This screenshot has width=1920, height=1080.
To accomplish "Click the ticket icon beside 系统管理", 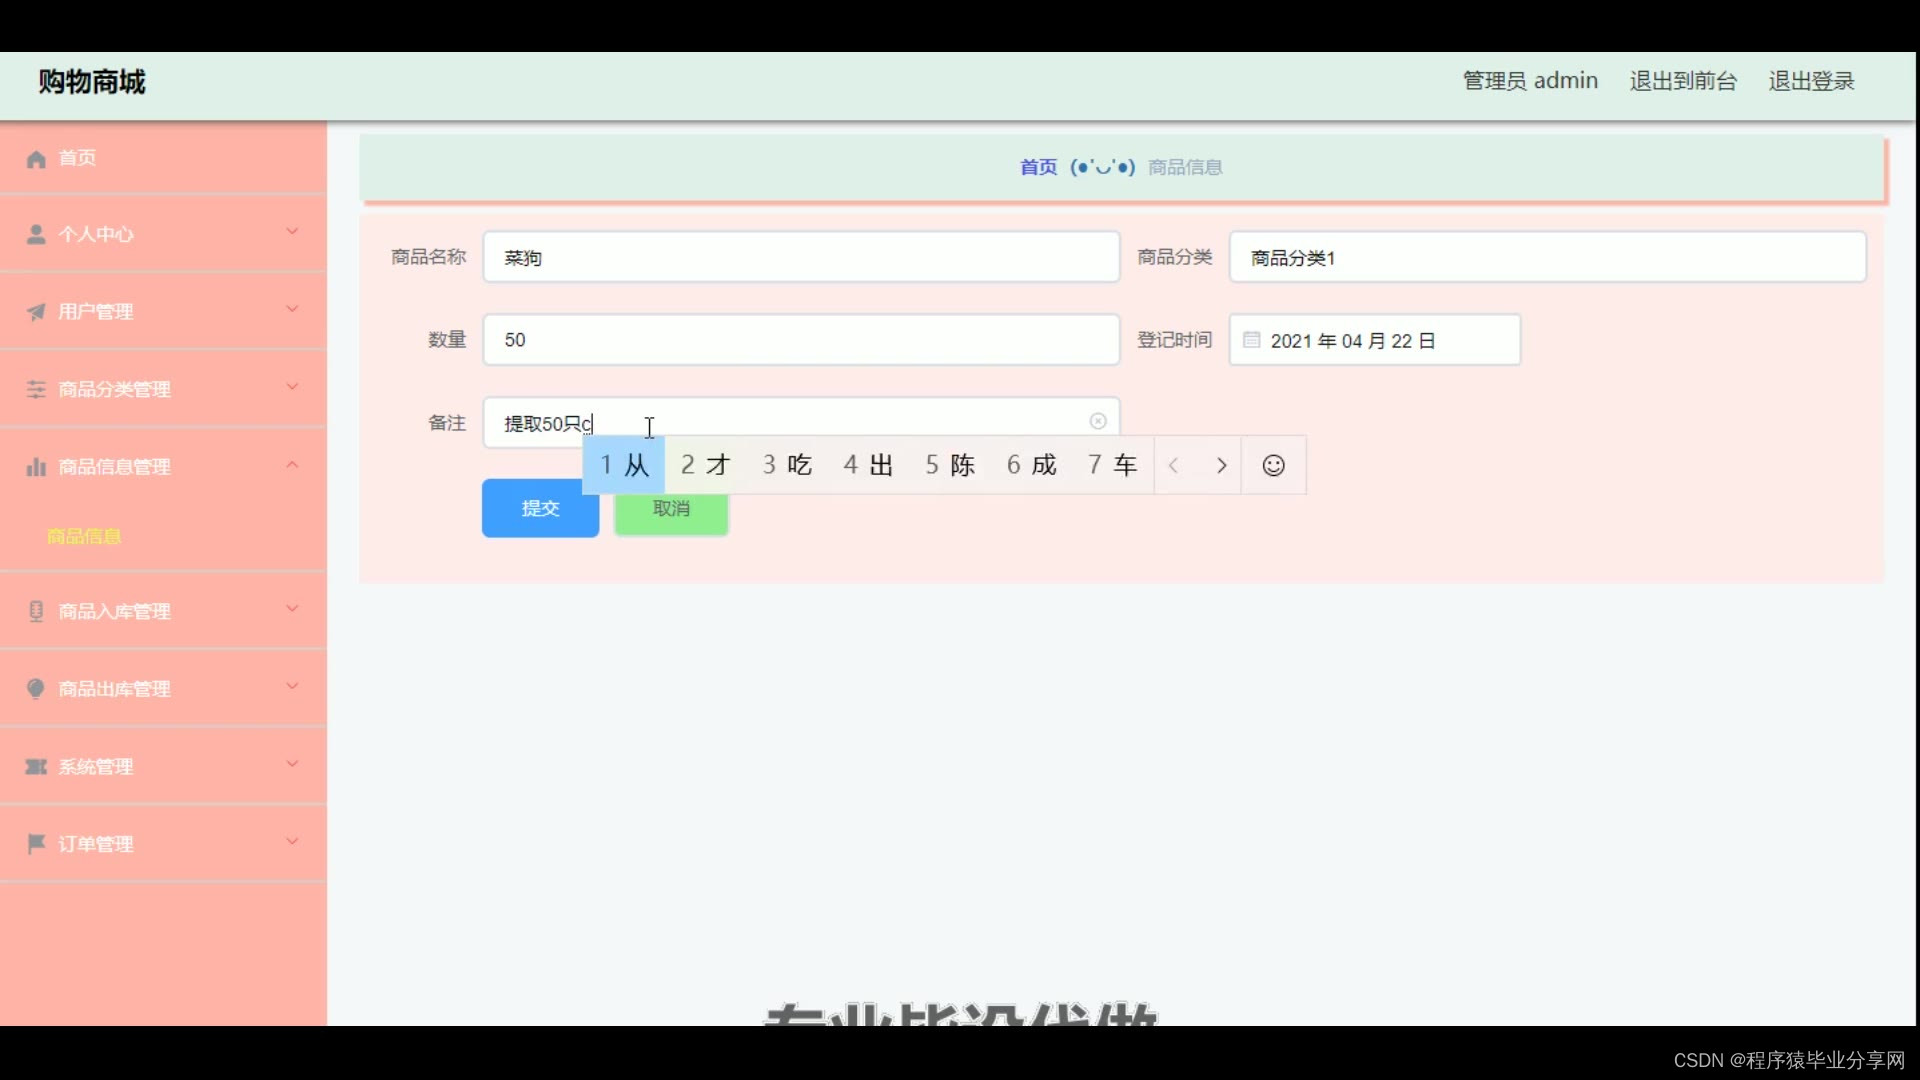I will [x=36, y=767].
